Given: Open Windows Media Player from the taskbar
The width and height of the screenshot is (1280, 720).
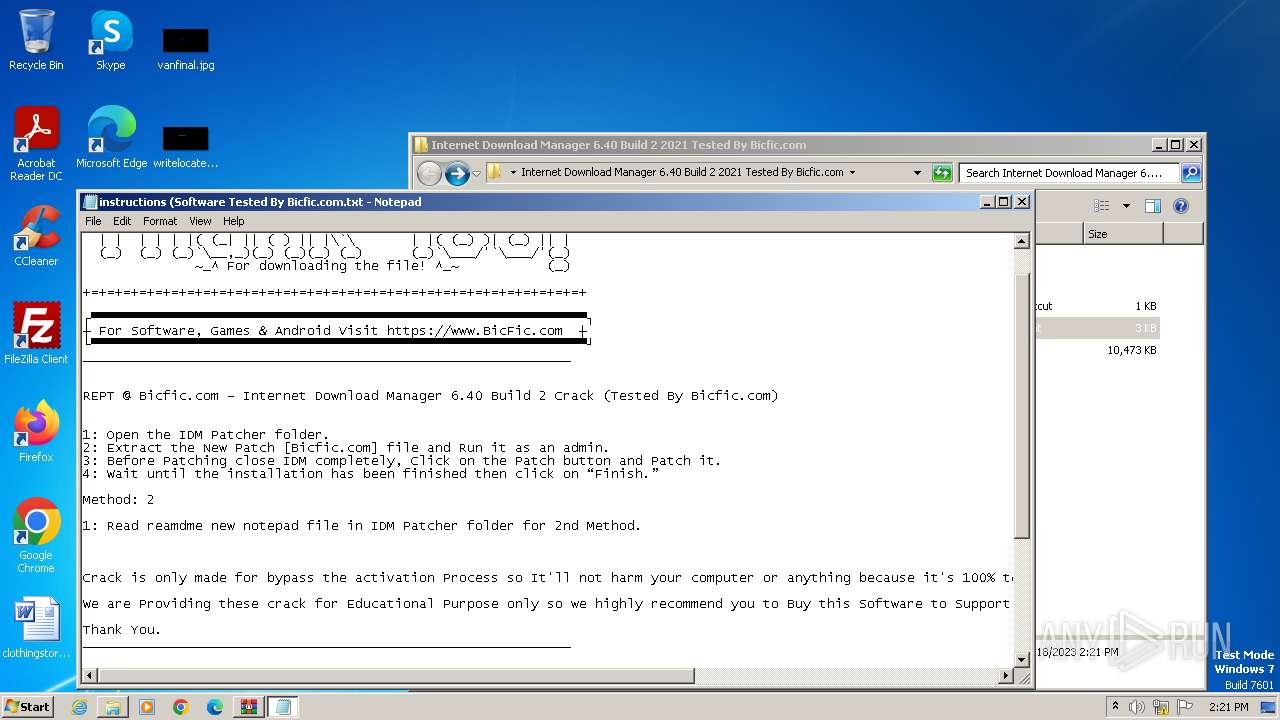Looking at the screenshot, I should pos(147,707).
